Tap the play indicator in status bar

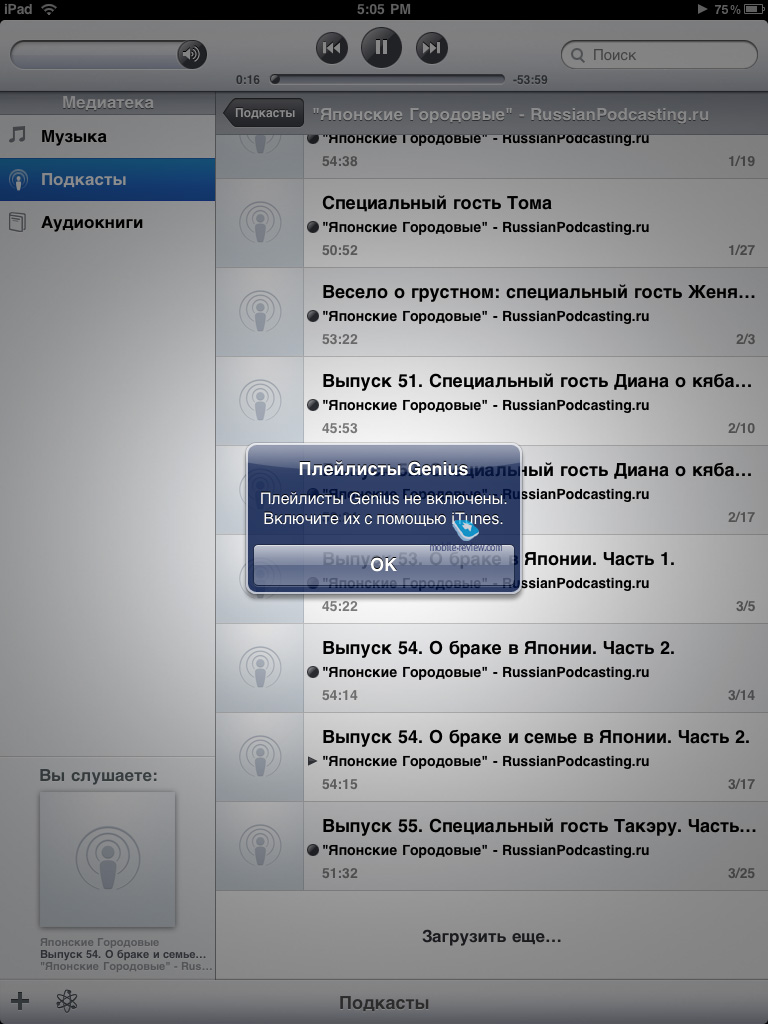click(x=703, y=9)
